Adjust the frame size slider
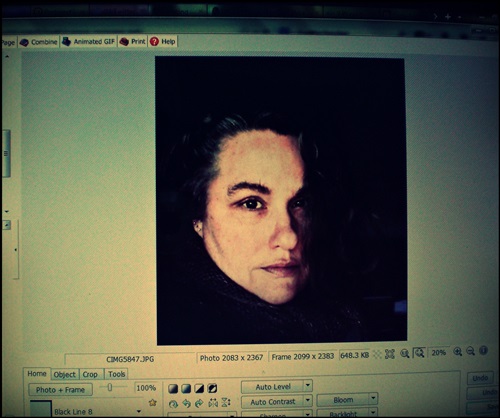 coord(110,387)
